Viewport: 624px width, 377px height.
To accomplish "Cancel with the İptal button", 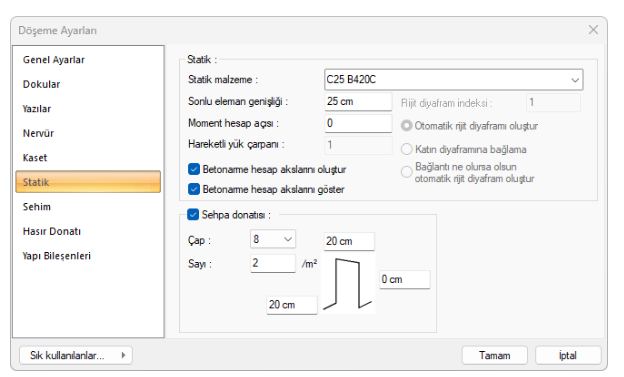I will 568,355.
